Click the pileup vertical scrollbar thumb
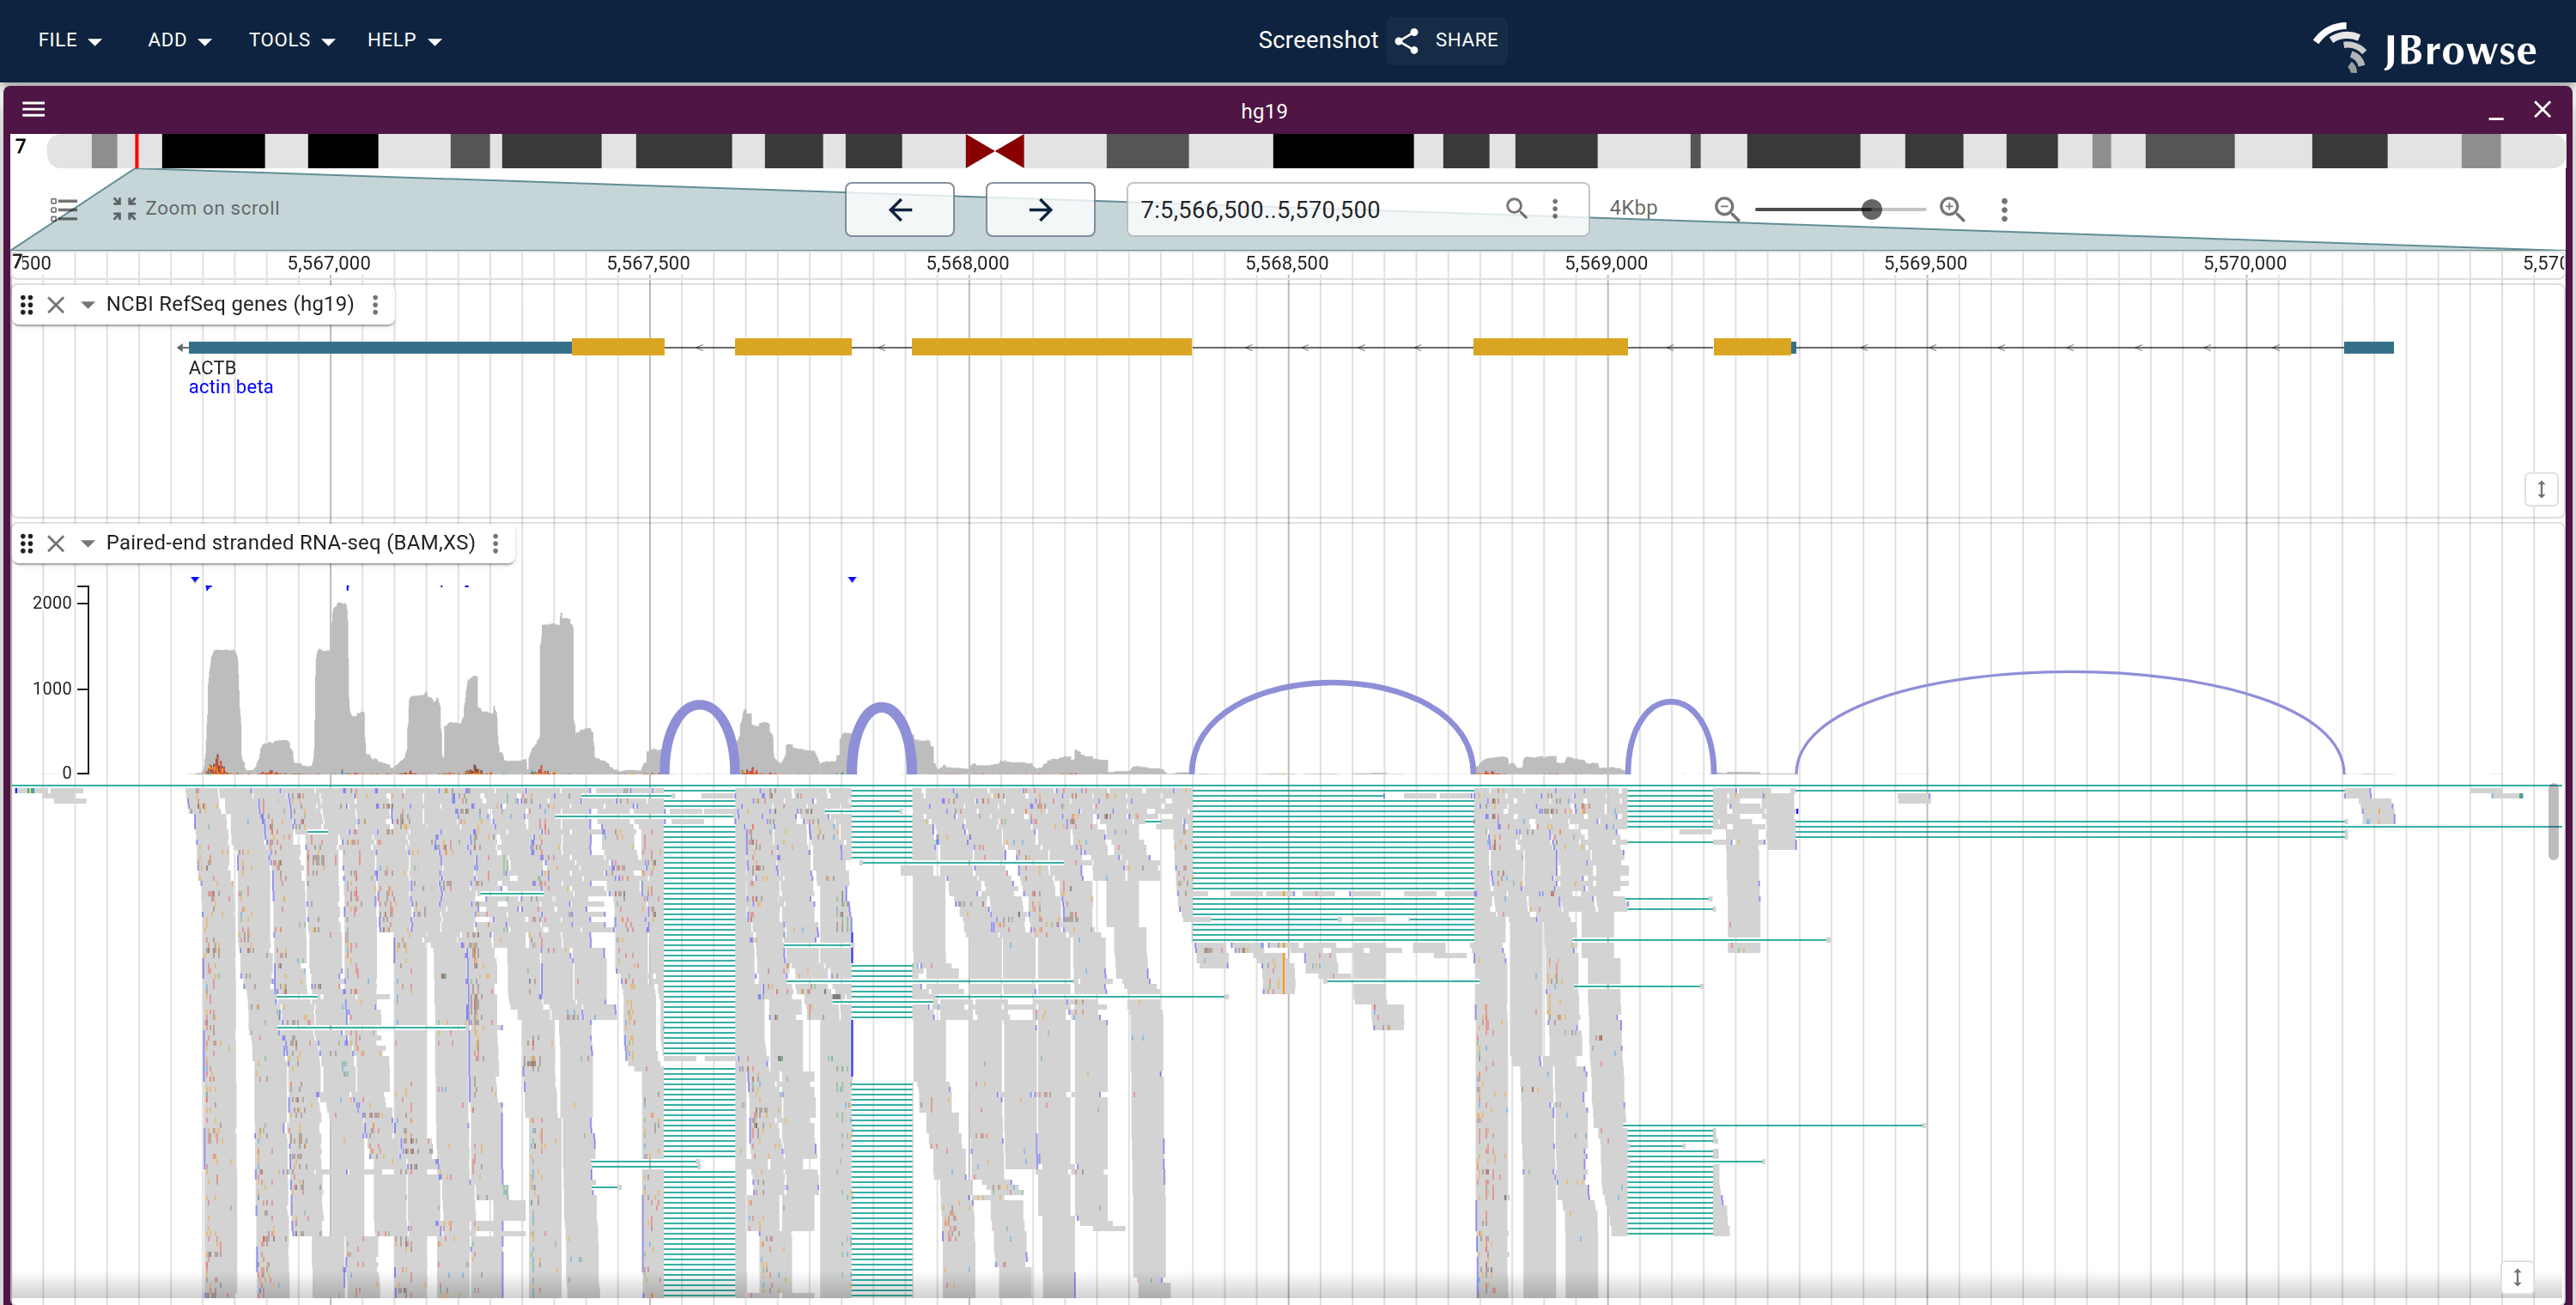This screenshot has width=2576, height=1305. click(x=2553, y=822)
